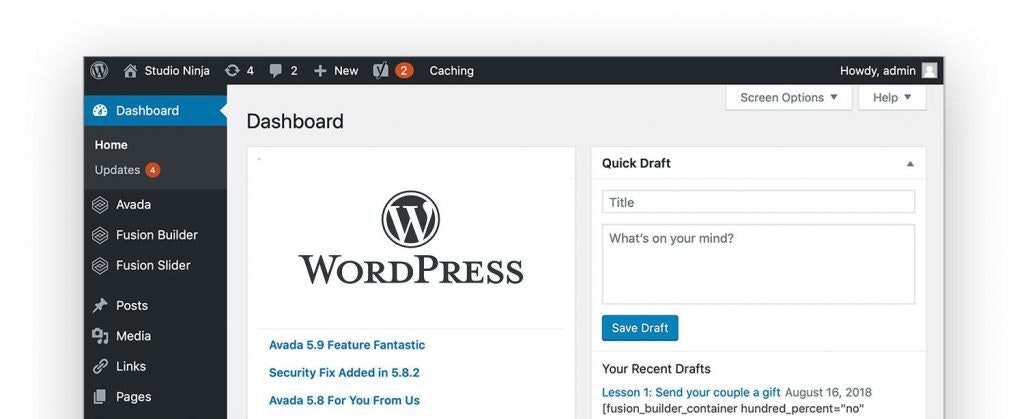Click the Yoast SEO icon with badge
Screen dimensions: 1024x419
point(381,71)
